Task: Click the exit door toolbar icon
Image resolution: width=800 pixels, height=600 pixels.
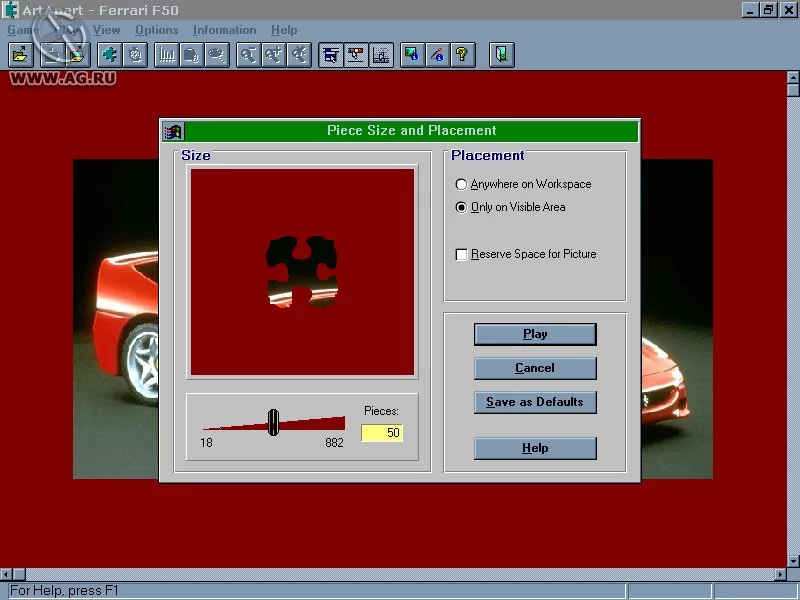Action: click(502, 55)
